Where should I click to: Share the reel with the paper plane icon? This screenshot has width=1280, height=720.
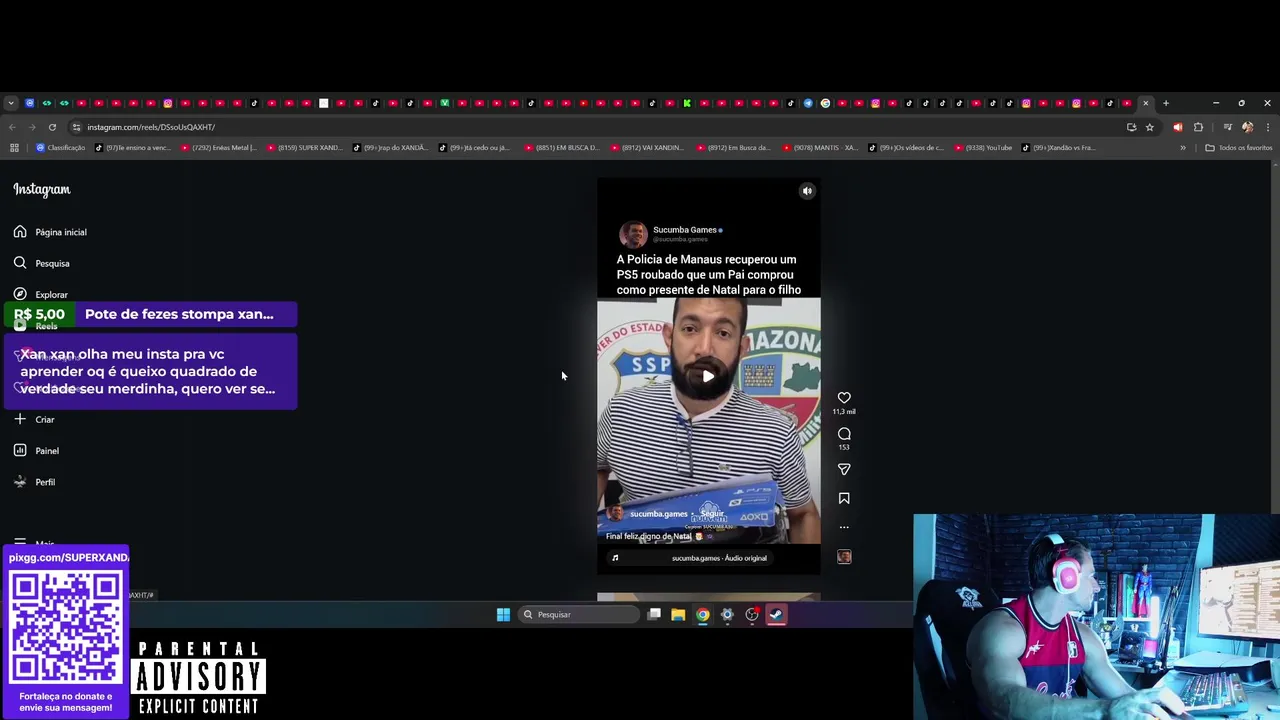pos(844,469)
